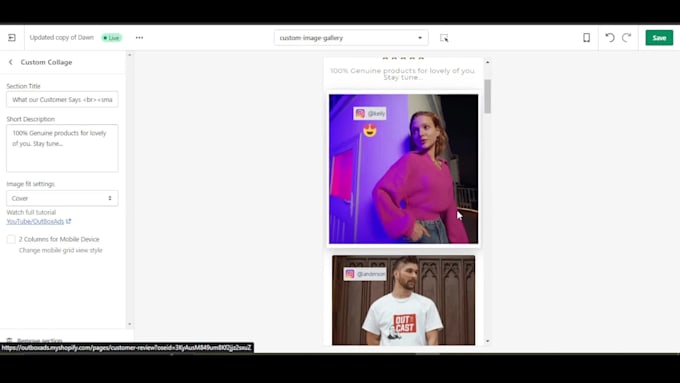Image resolution: width=680 pixels, height=383 pixels.
Task: Click the trash icon for Remove section
Action: [10, 340]
